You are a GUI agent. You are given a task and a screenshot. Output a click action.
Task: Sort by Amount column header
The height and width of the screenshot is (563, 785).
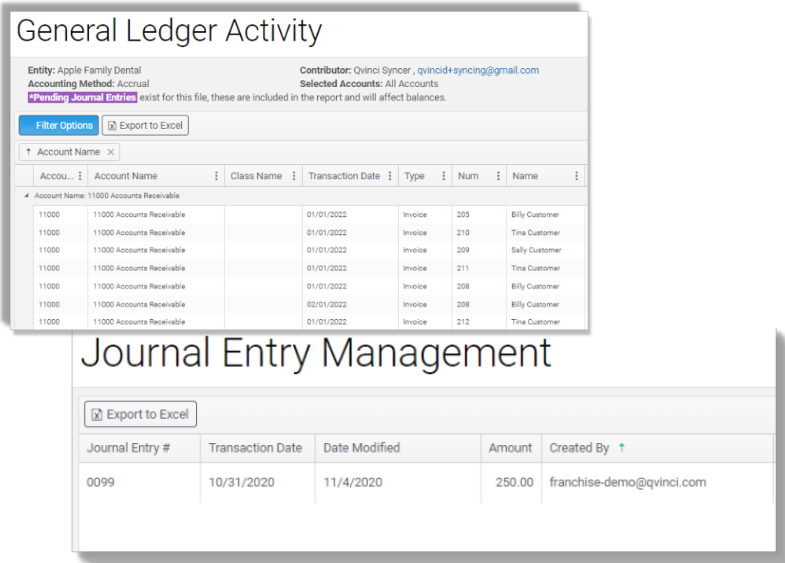[x=510, y=448]
